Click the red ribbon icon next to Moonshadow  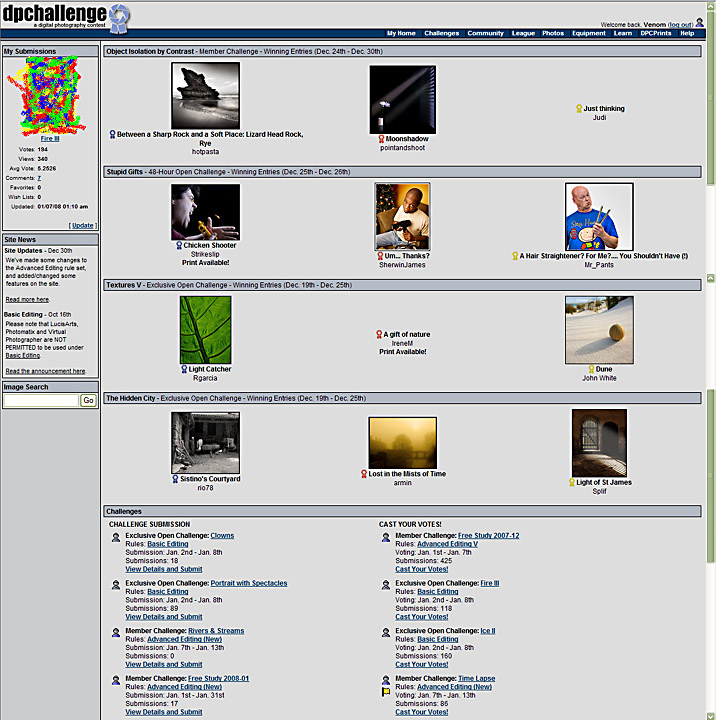[x=381, y=139]
